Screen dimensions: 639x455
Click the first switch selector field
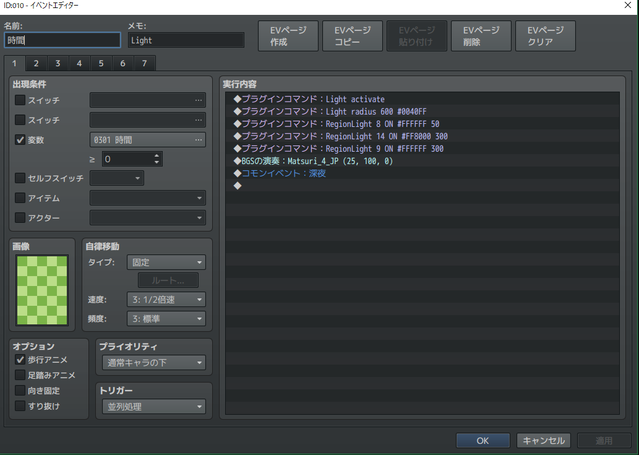[148, 100]
